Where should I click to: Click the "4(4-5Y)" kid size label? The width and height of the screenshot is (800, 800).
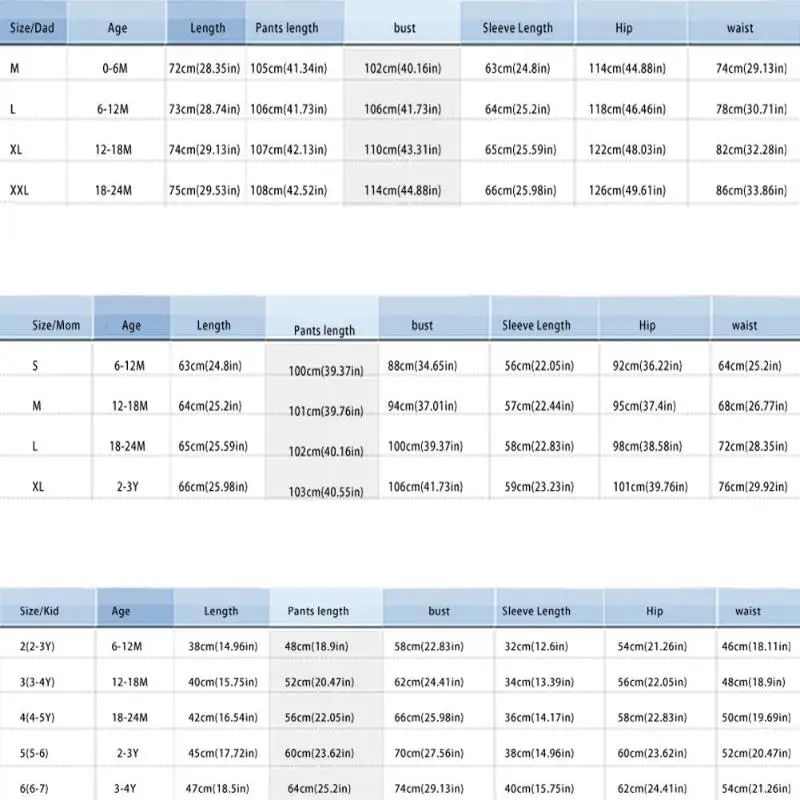click(x=37, y=718)
